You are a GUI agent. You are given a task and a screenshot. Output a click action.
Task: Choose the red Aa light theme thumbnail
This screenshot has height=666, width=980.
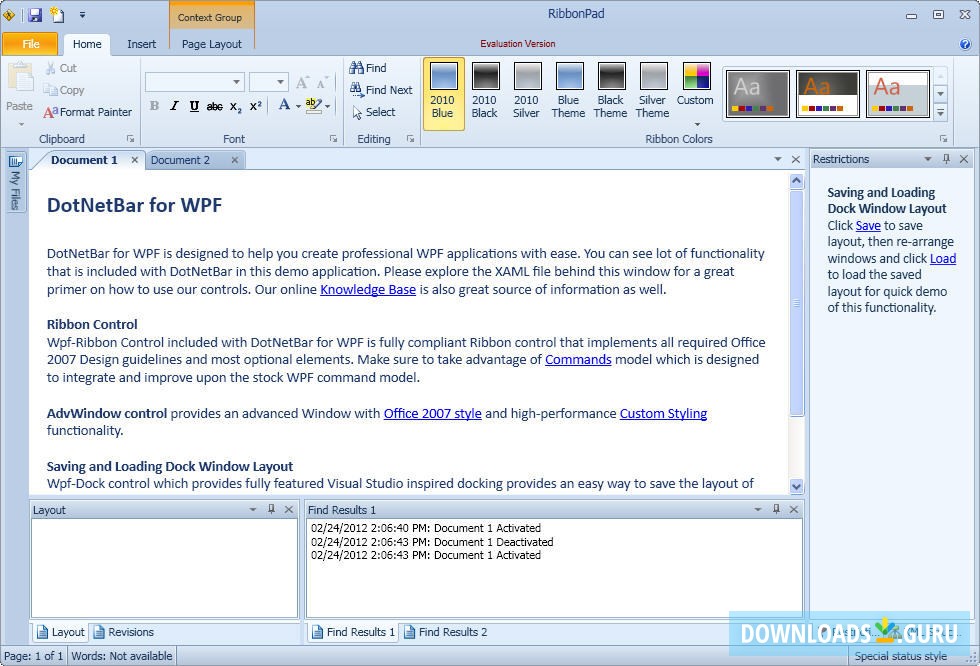(898, 94)
